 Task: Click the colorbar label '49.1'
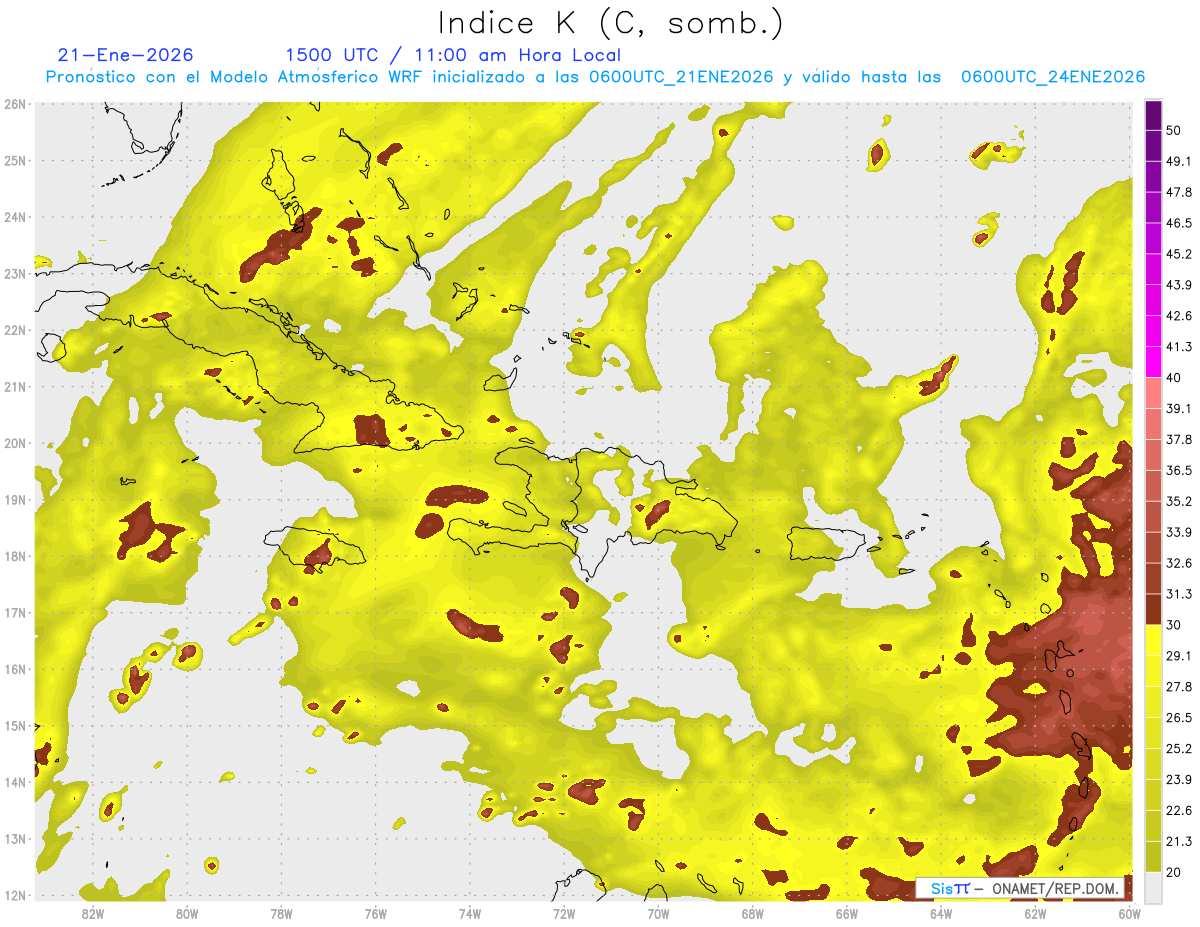pos(1178,161)
